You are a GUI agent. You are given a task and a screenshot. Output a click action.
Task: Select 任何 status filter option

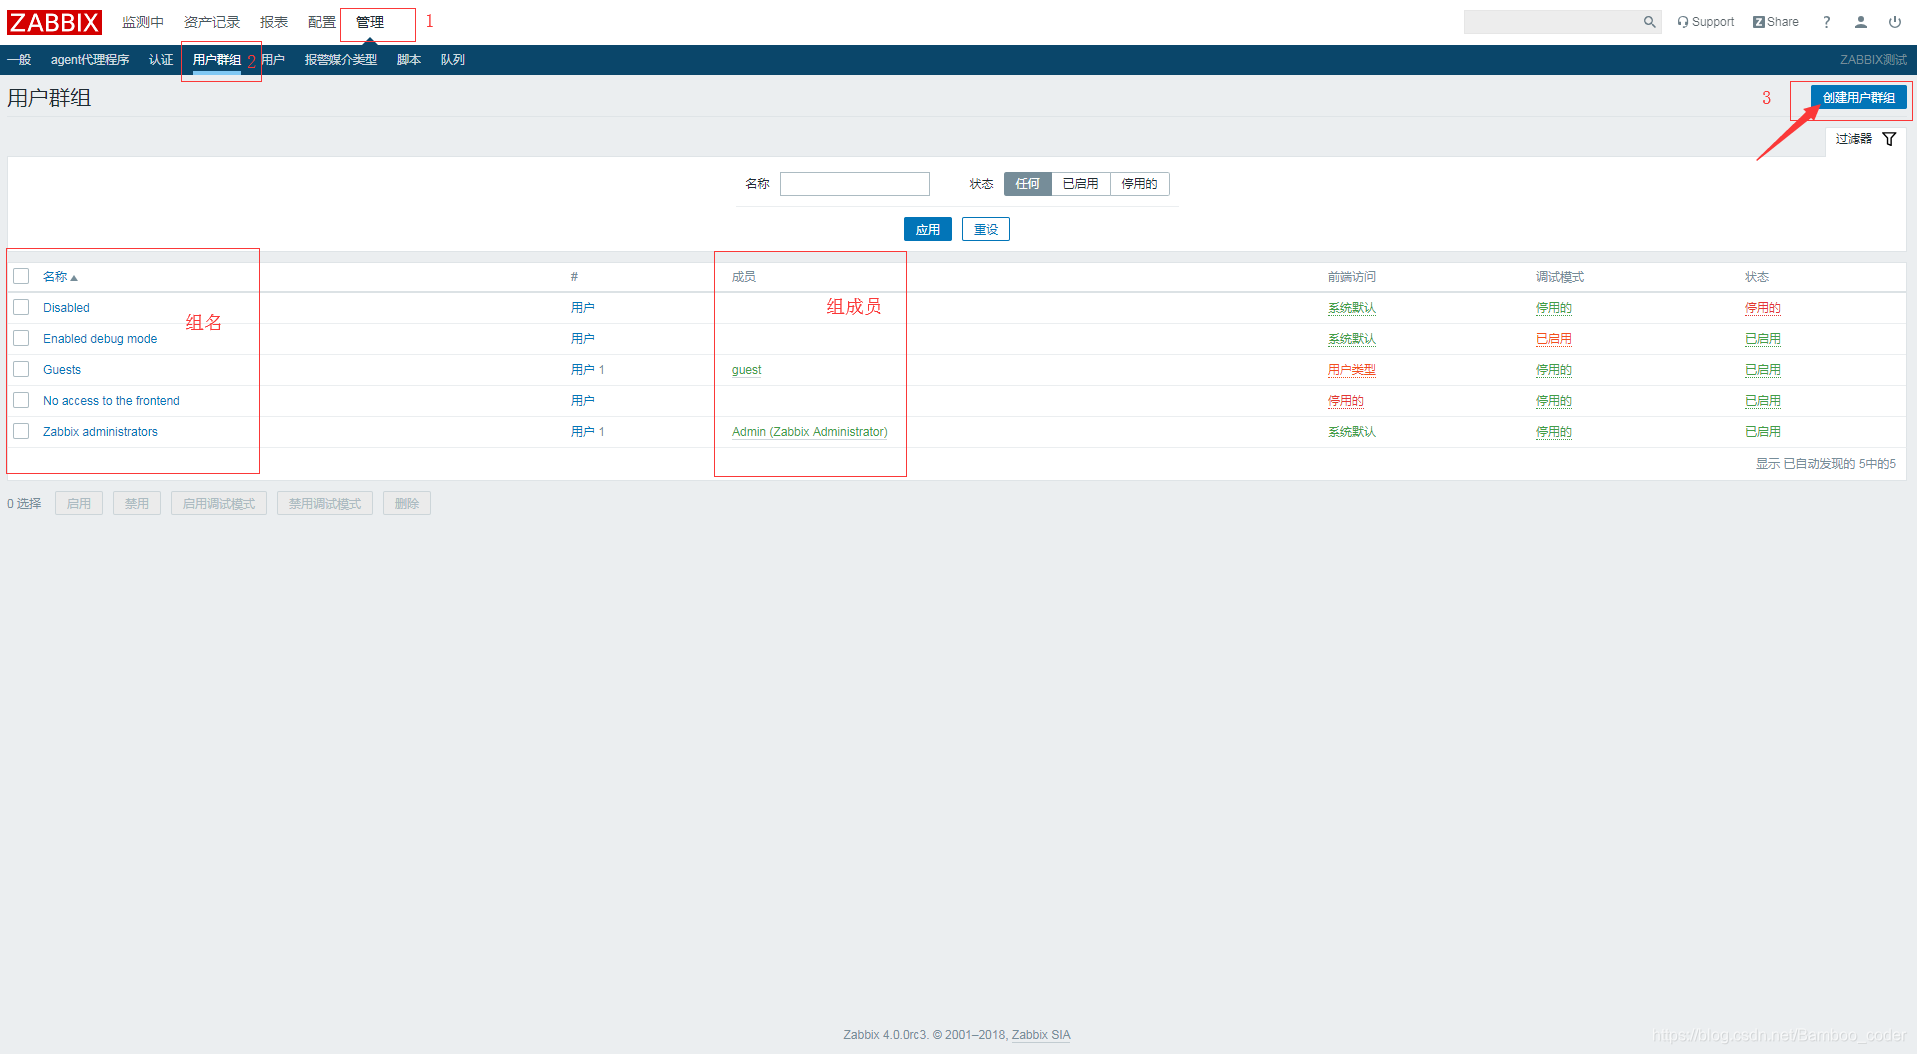1028,184
